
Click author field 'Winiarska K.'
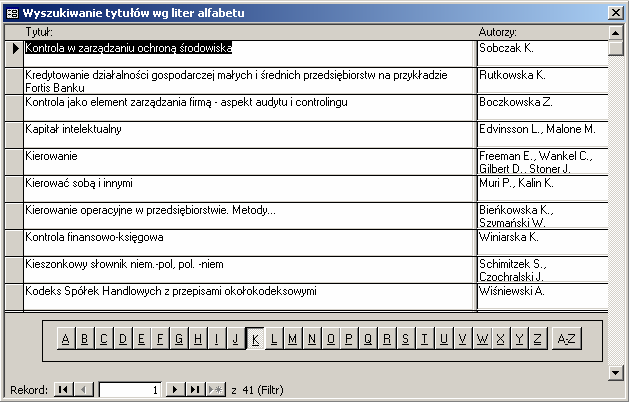543,242
